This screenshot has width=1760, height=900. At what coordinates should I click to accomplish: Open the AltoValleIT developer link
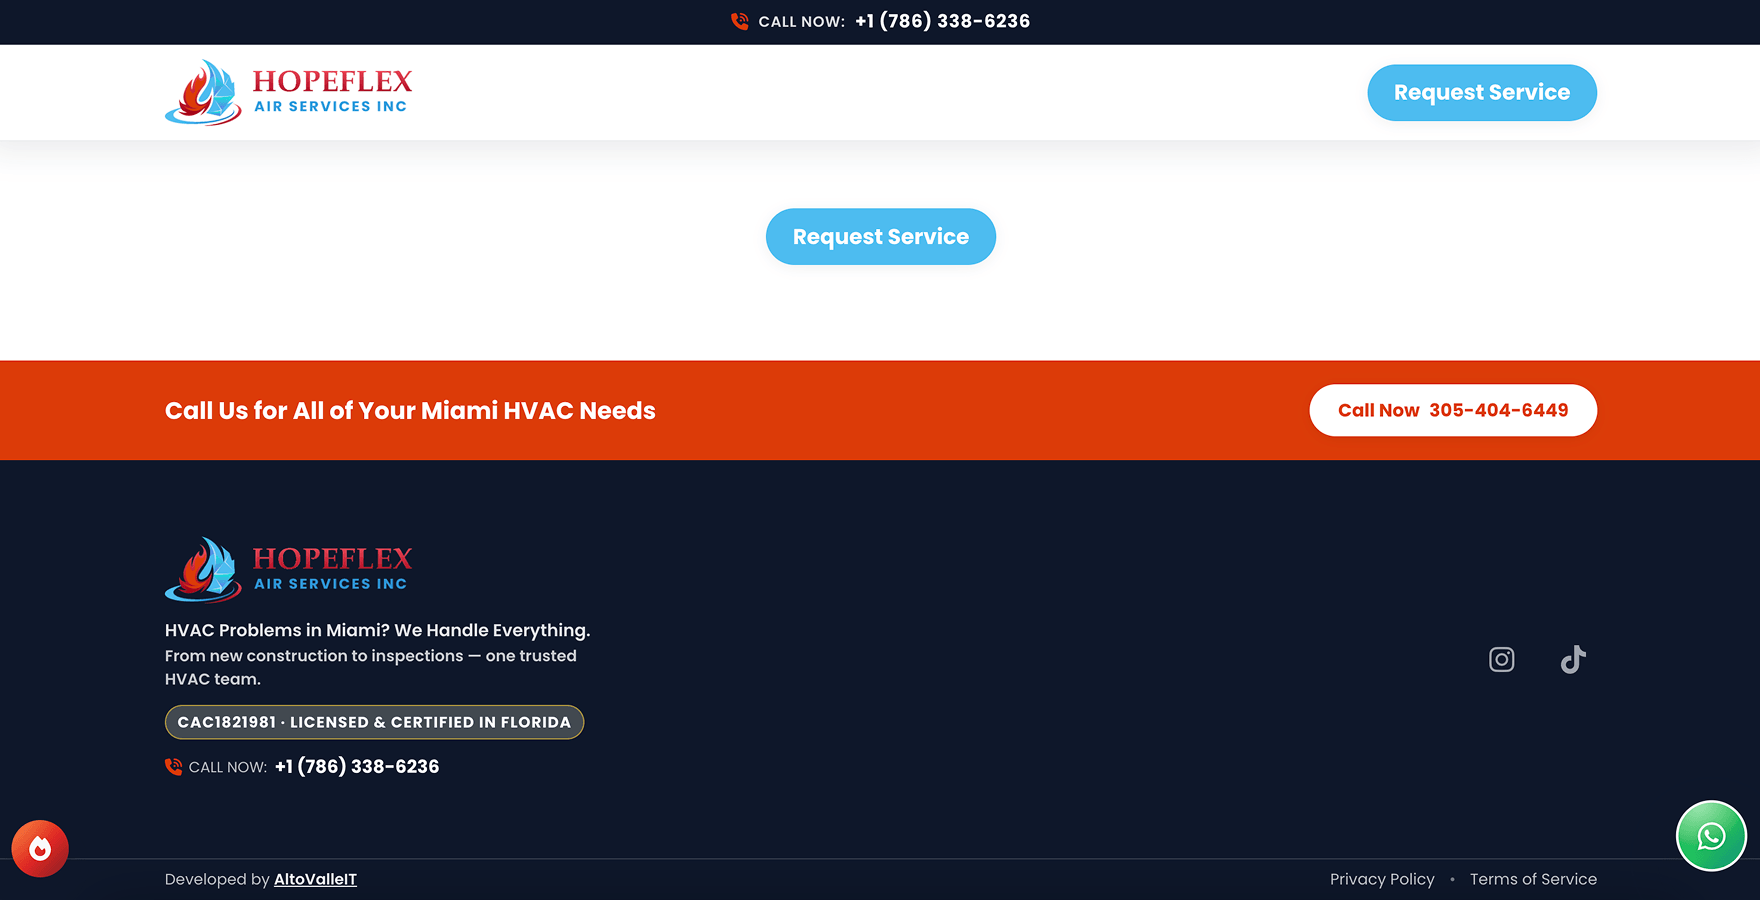315,879
